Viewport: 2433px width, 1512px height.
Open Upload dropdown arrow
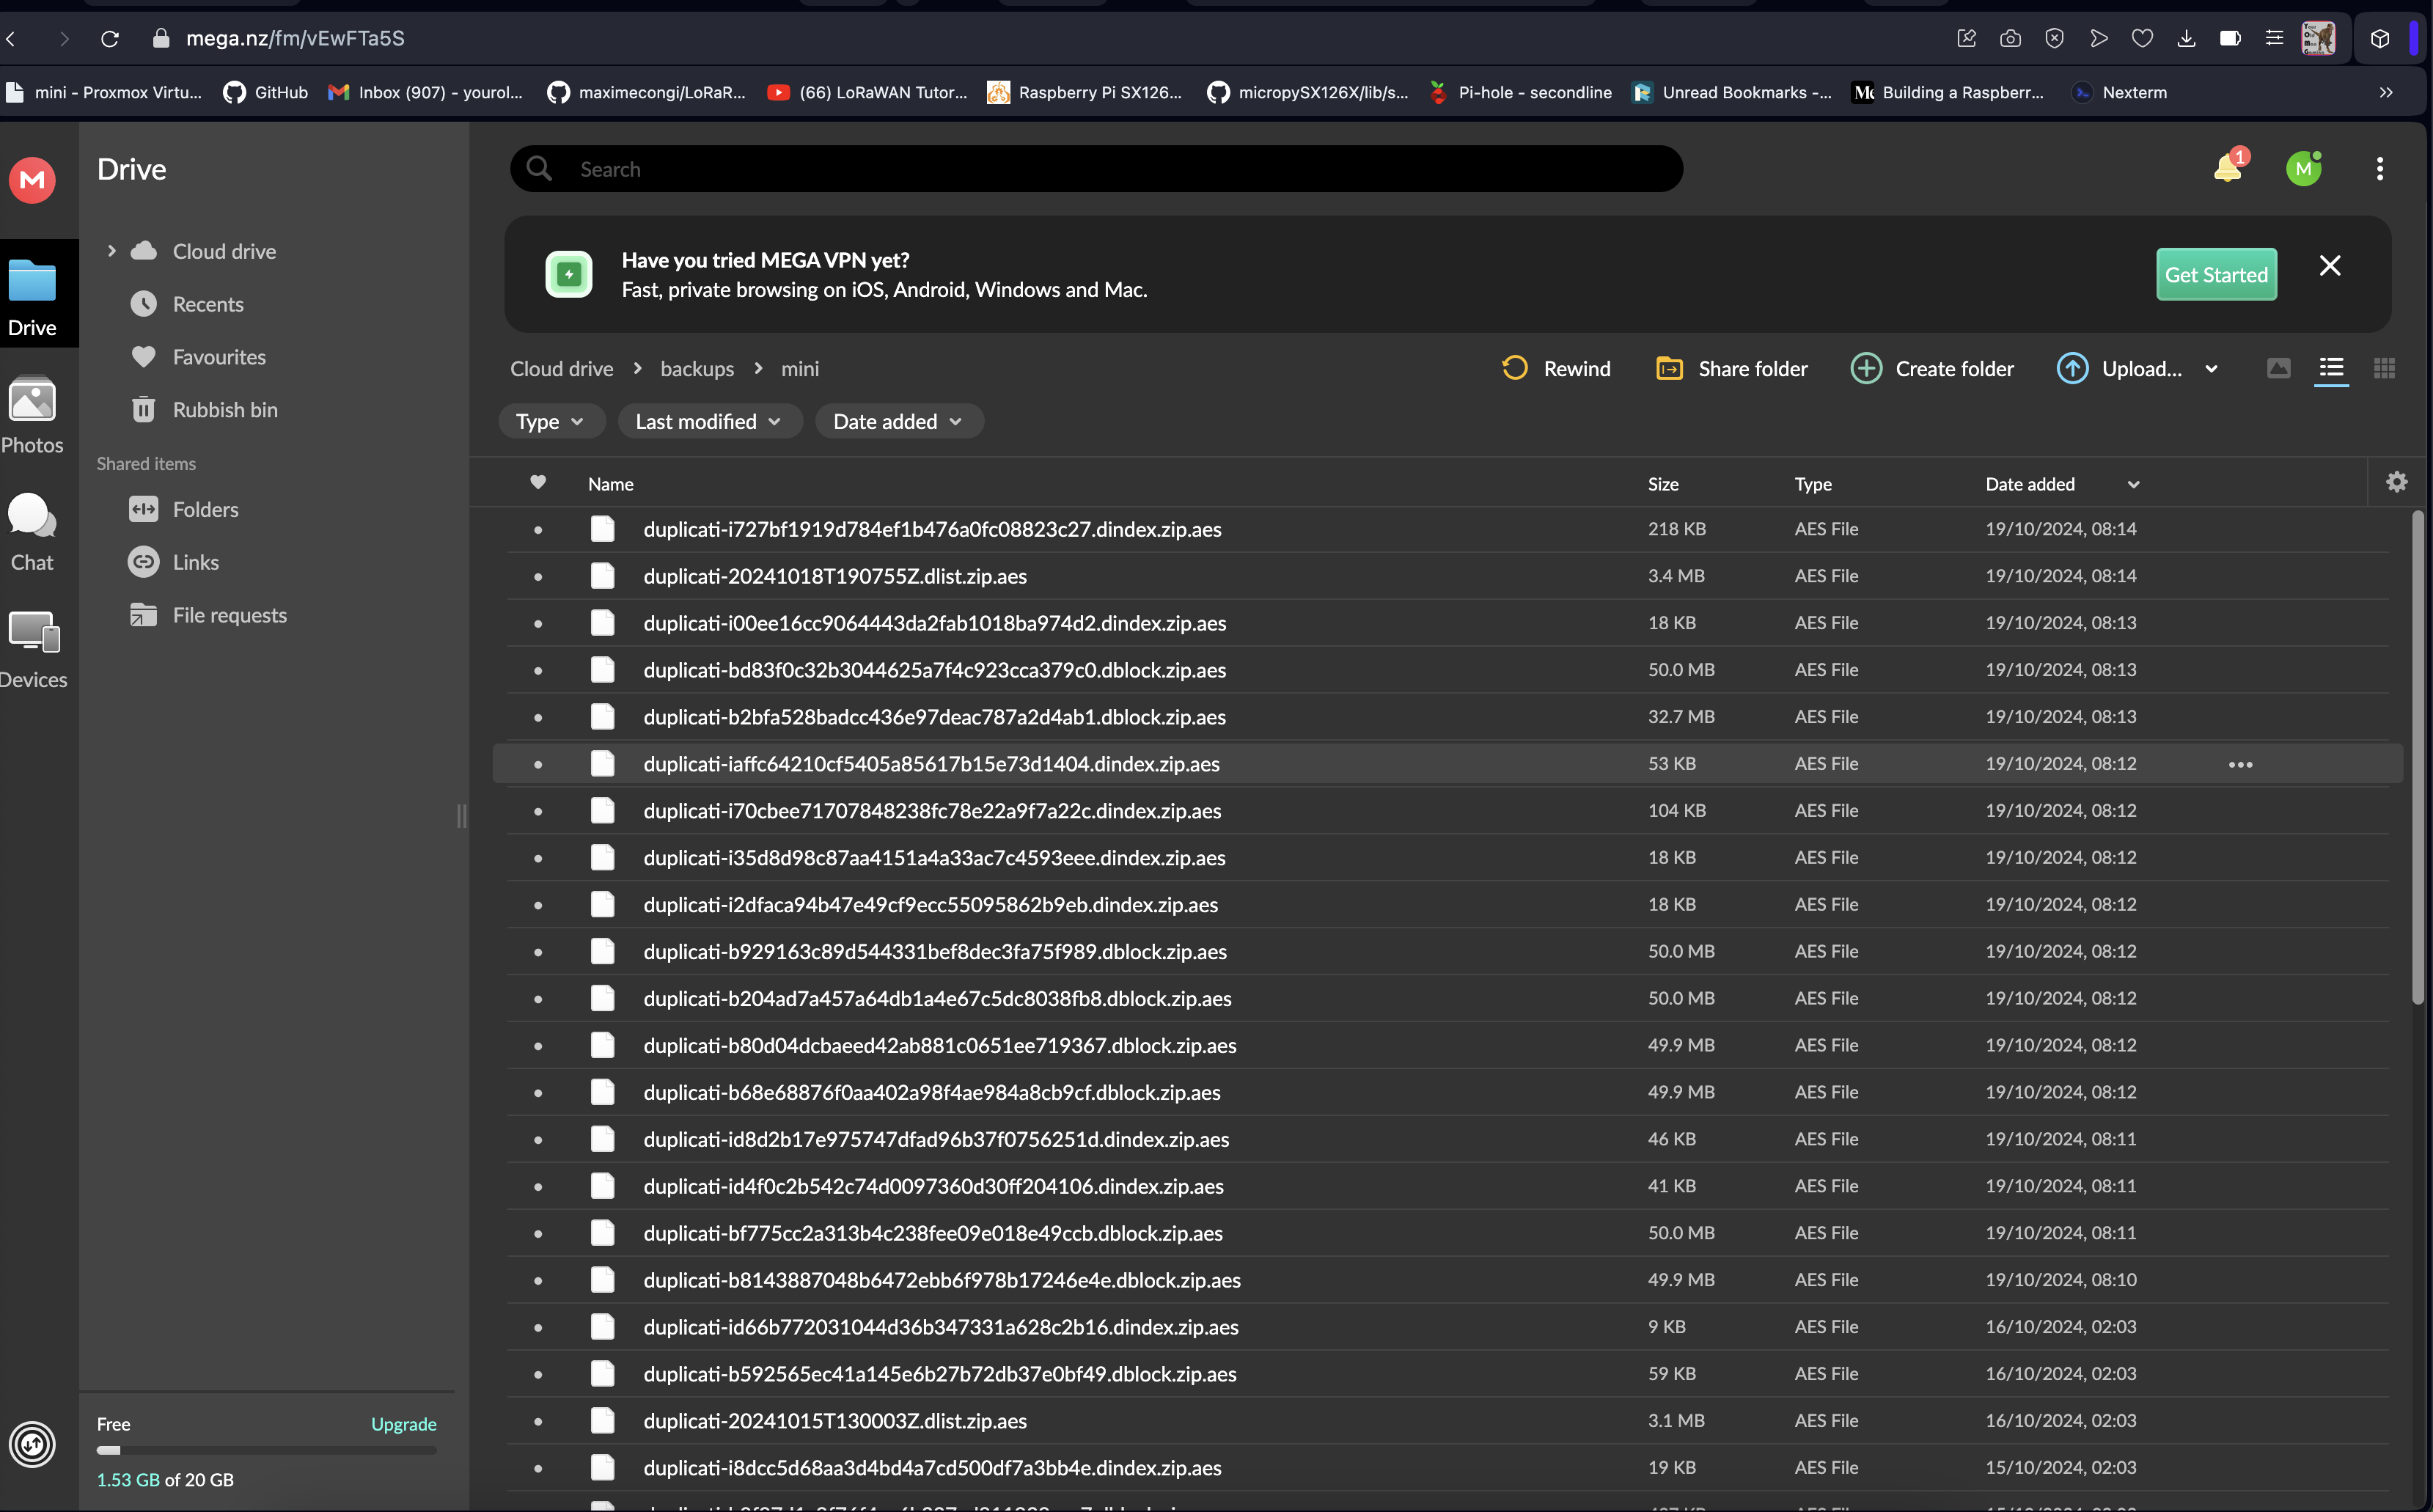(2211, 369)
